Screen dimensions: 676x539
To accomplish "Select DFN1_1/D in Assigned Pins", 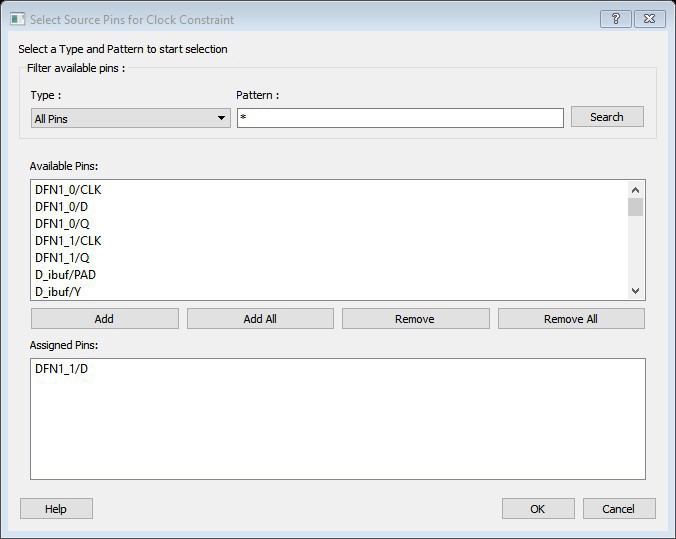I will (62, 369).
